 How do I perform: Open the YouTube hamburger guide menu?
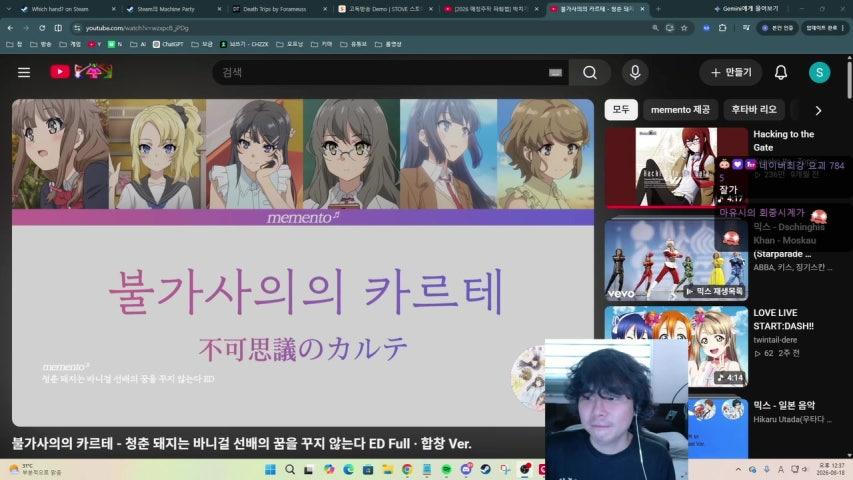[x=24, y=72]
